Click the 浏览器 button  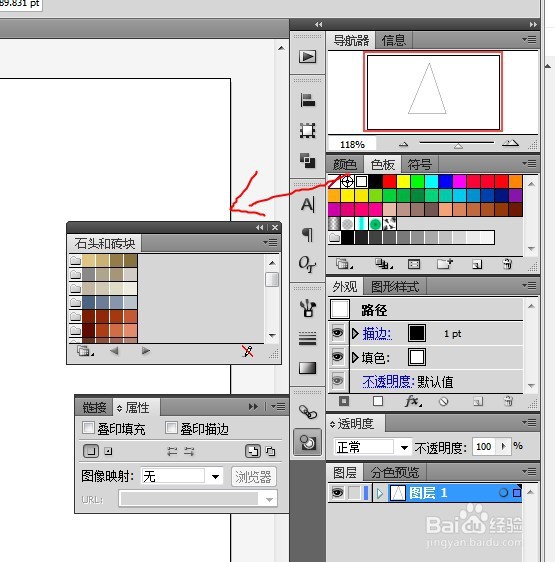253,476
